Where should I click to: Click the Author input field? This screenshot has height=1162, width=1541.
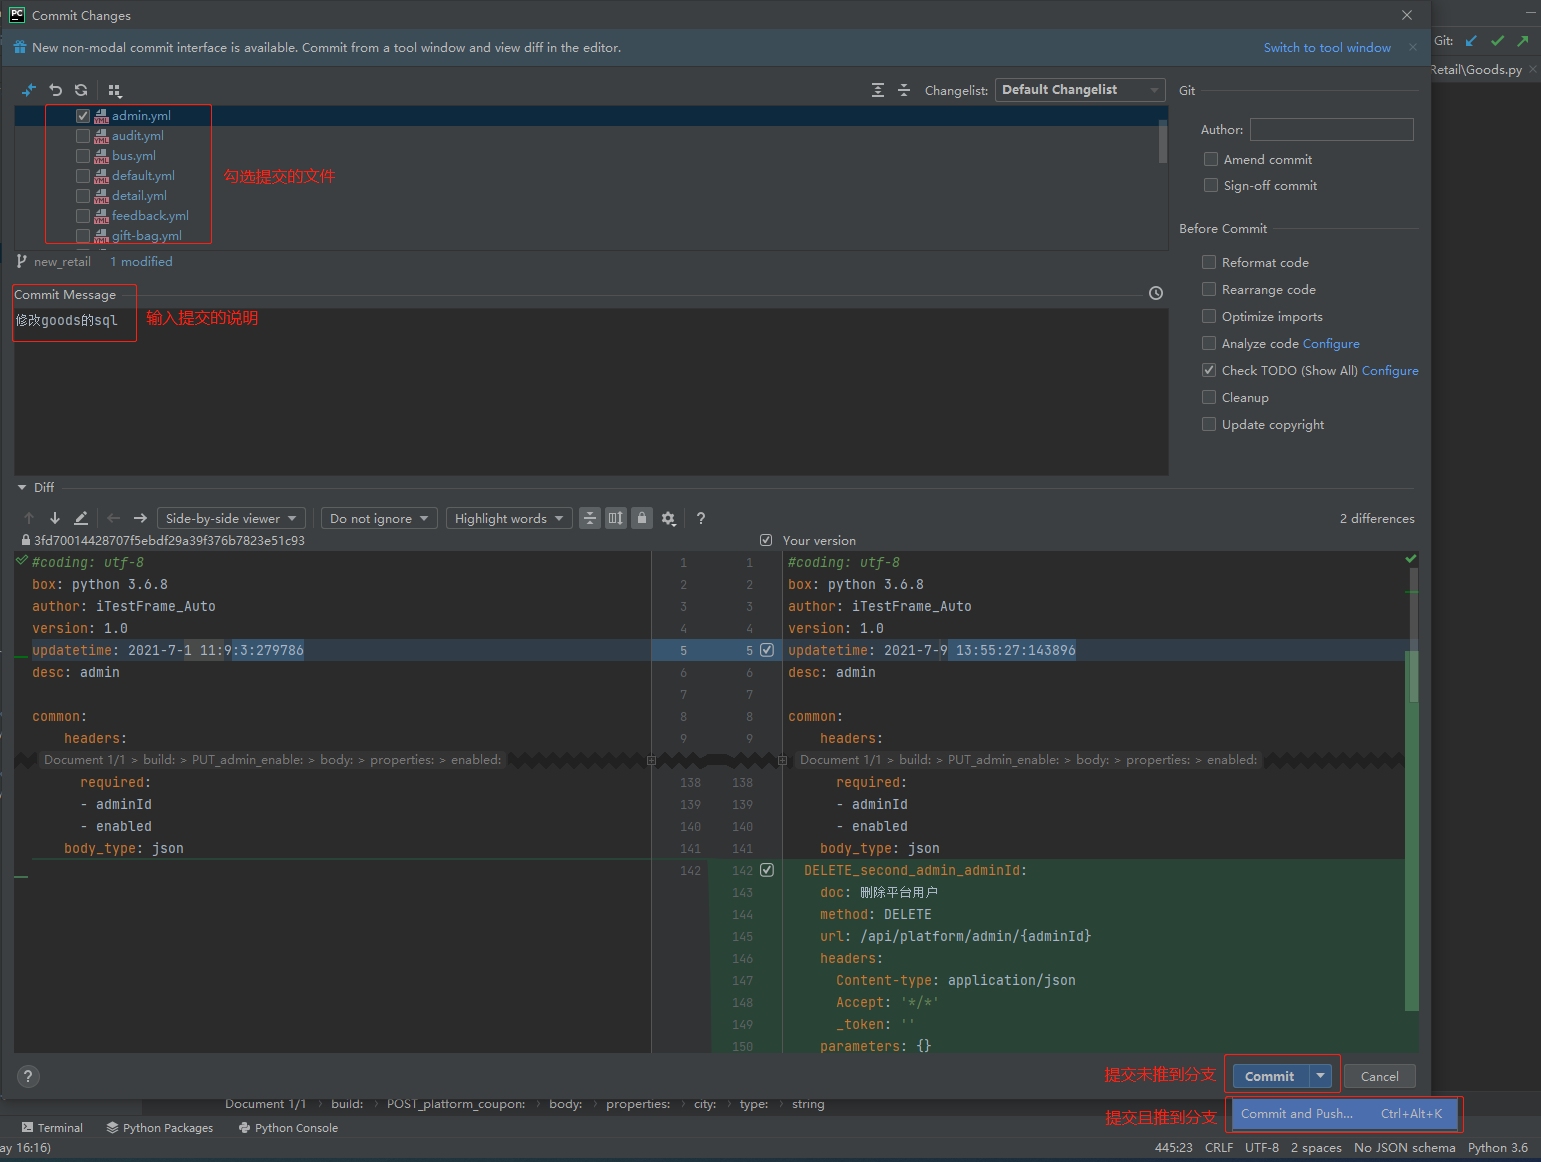point(1332,129)
